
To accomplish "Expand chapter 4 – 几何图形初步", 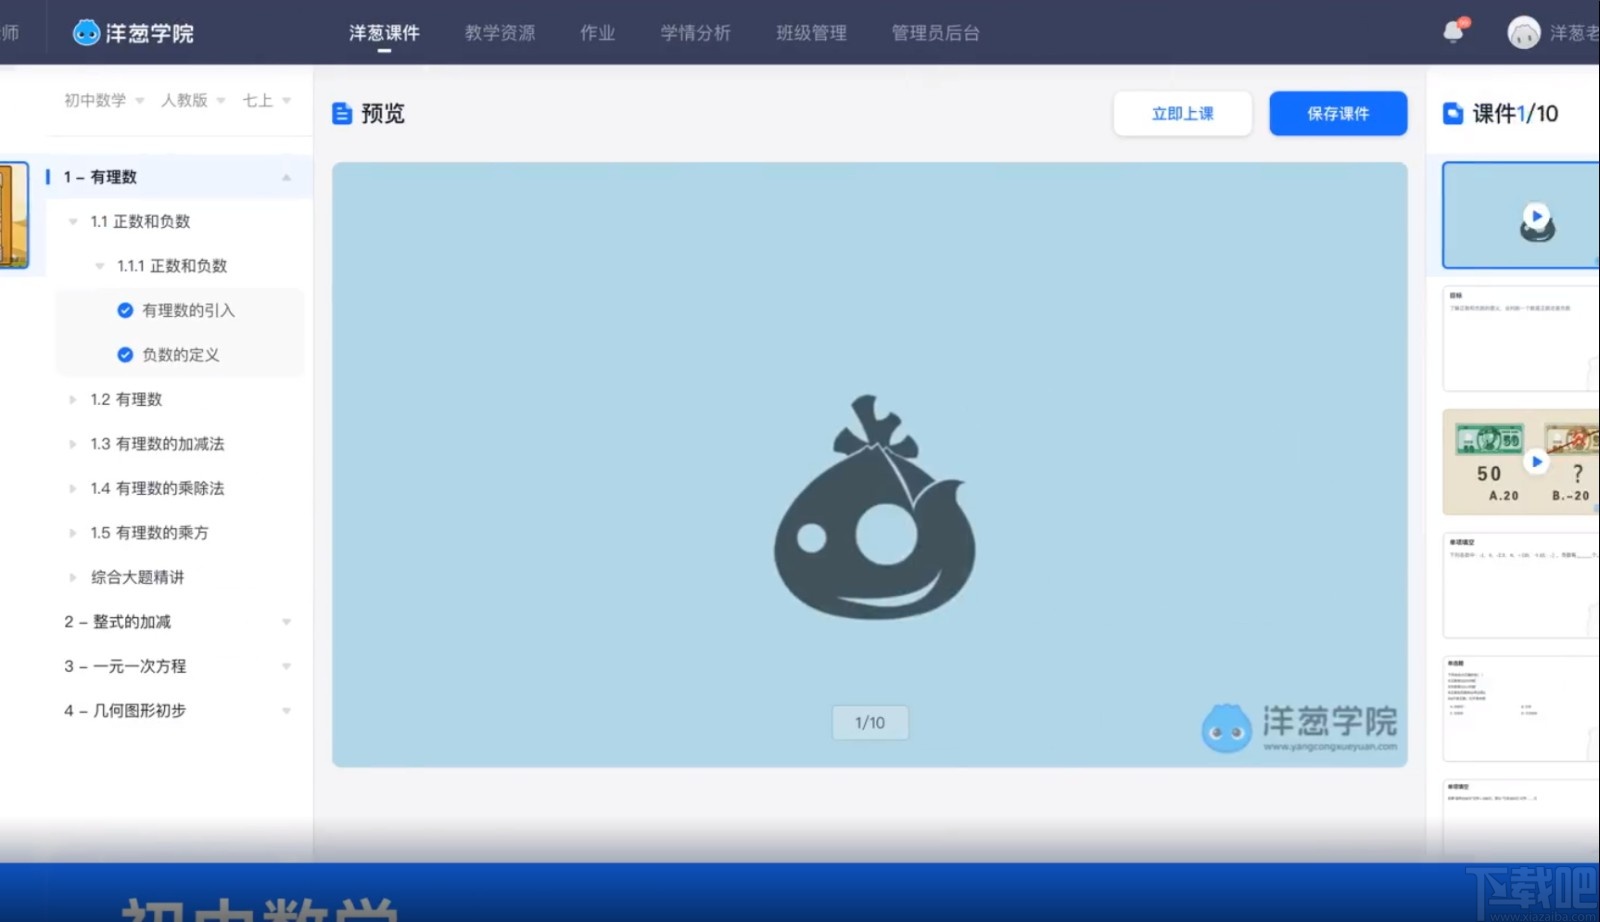I will [x=286, y=711].
